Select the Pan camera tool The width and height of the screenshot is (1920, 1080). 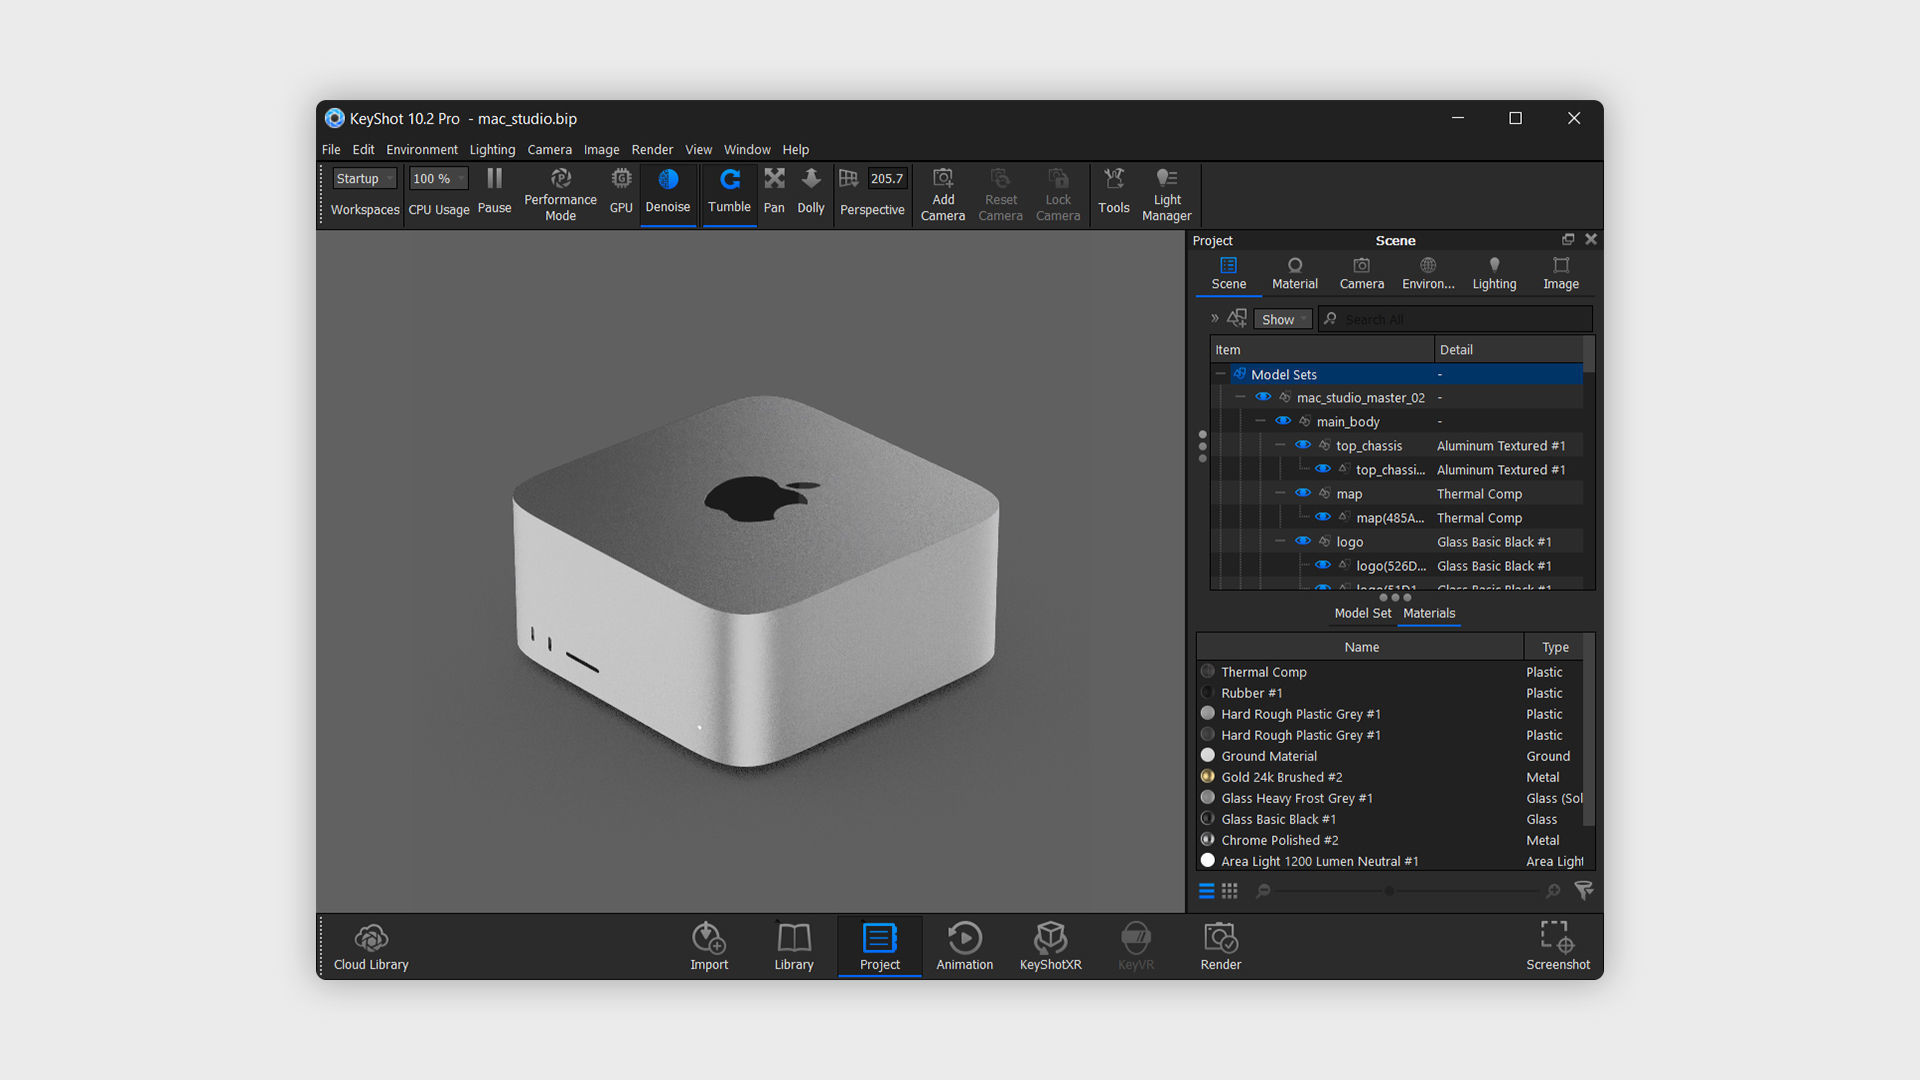pos(774,192)
